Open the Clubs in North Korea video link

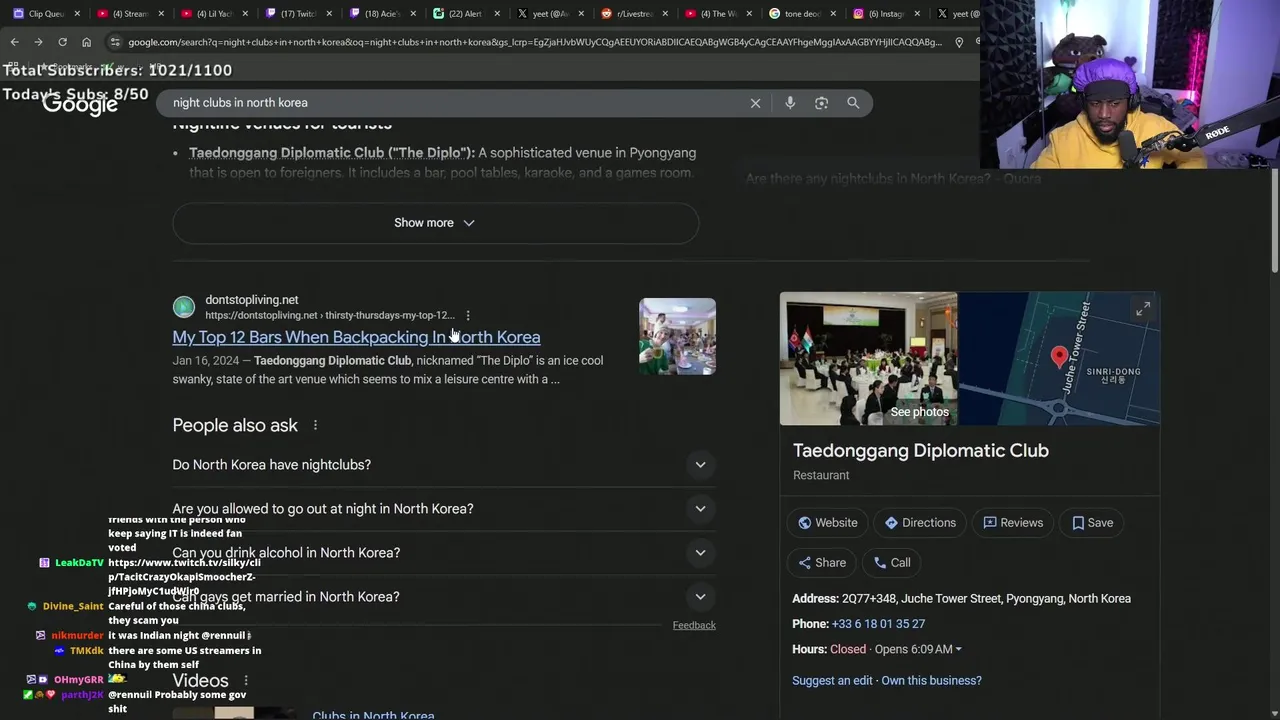tap(373, 715)
